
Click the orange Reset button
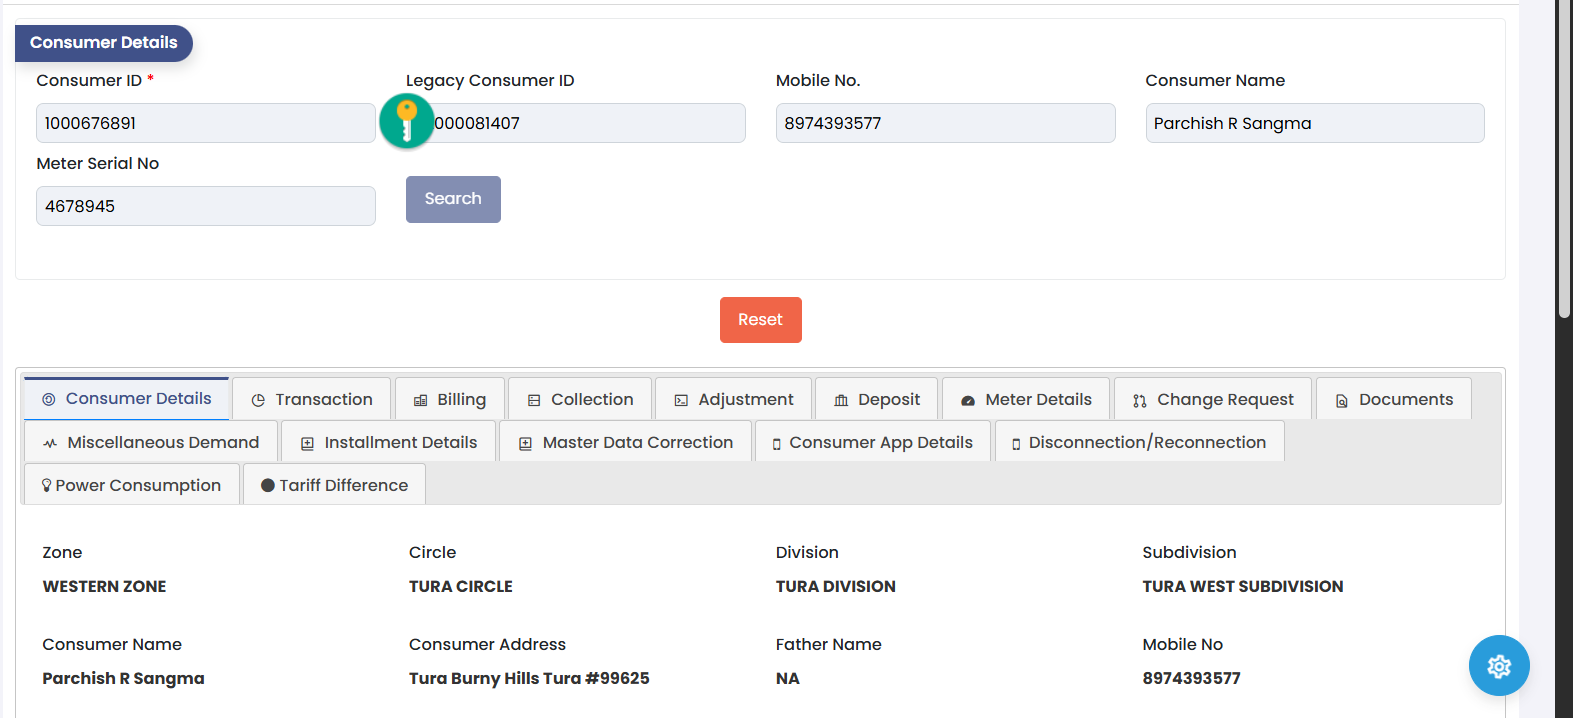click(760, 320)
